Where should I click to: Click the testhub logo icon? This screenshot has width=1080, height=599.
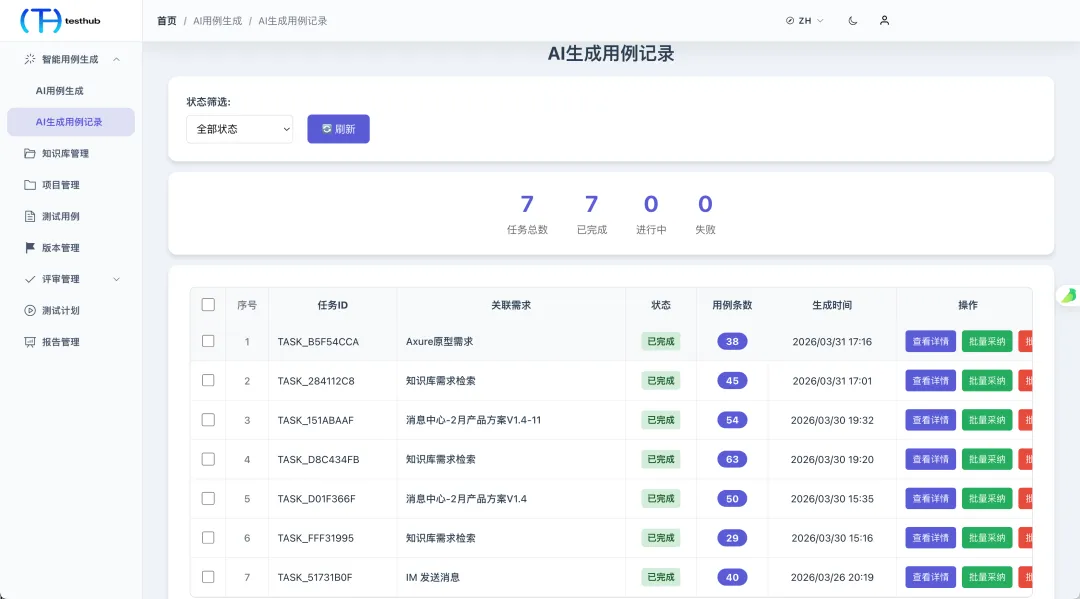(41, 21)
